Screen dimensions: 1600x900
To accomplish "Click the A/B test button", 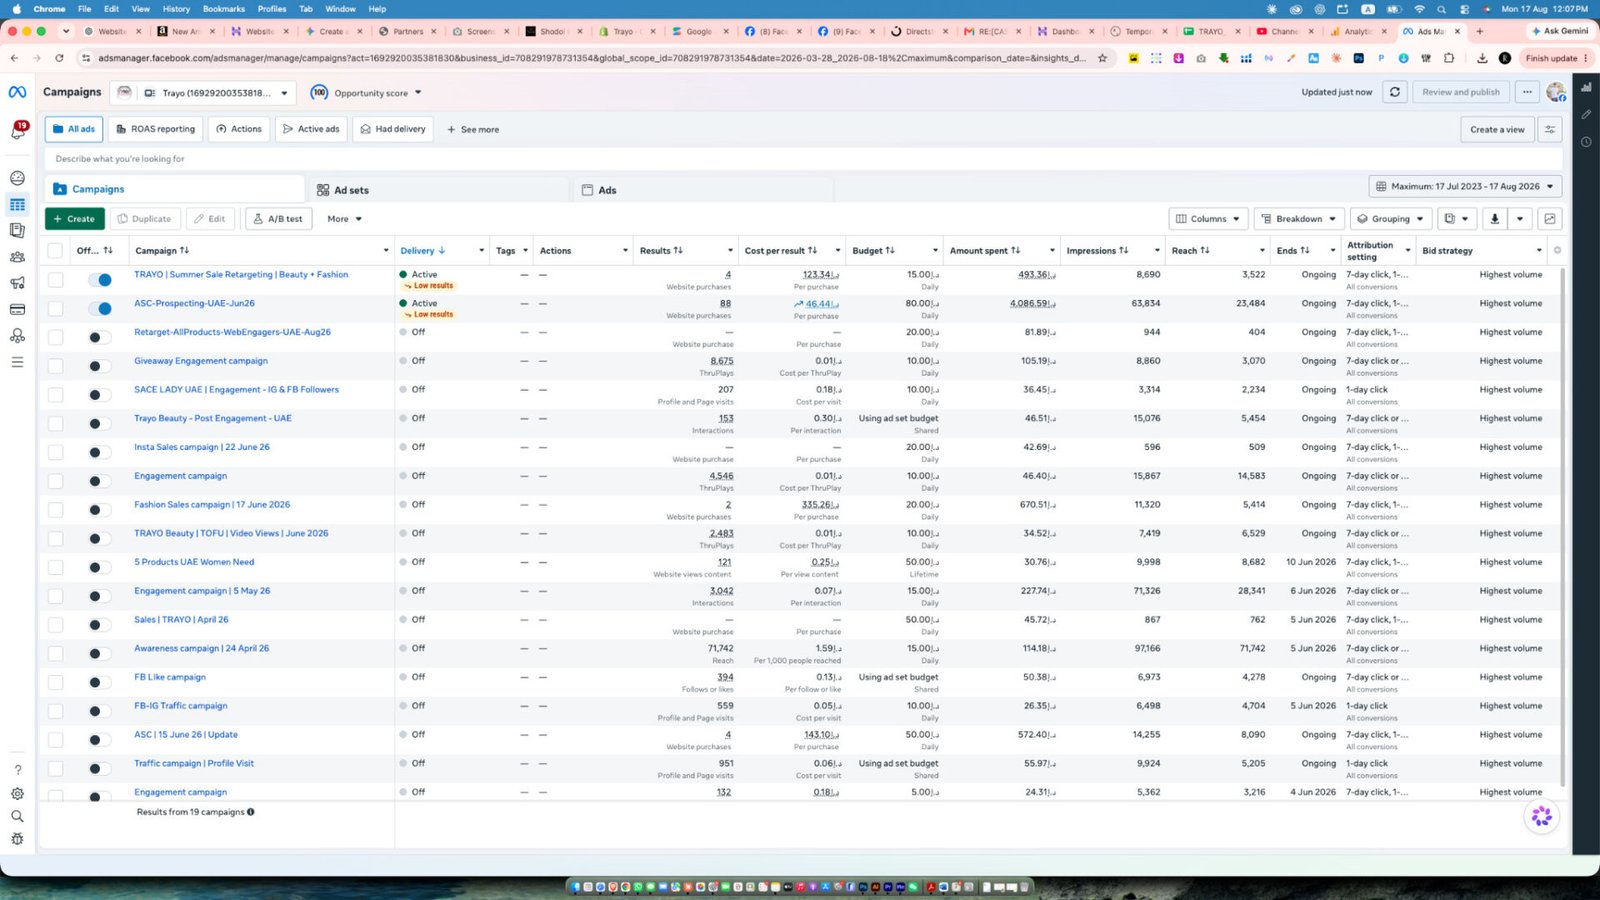I will click(278, 219).
